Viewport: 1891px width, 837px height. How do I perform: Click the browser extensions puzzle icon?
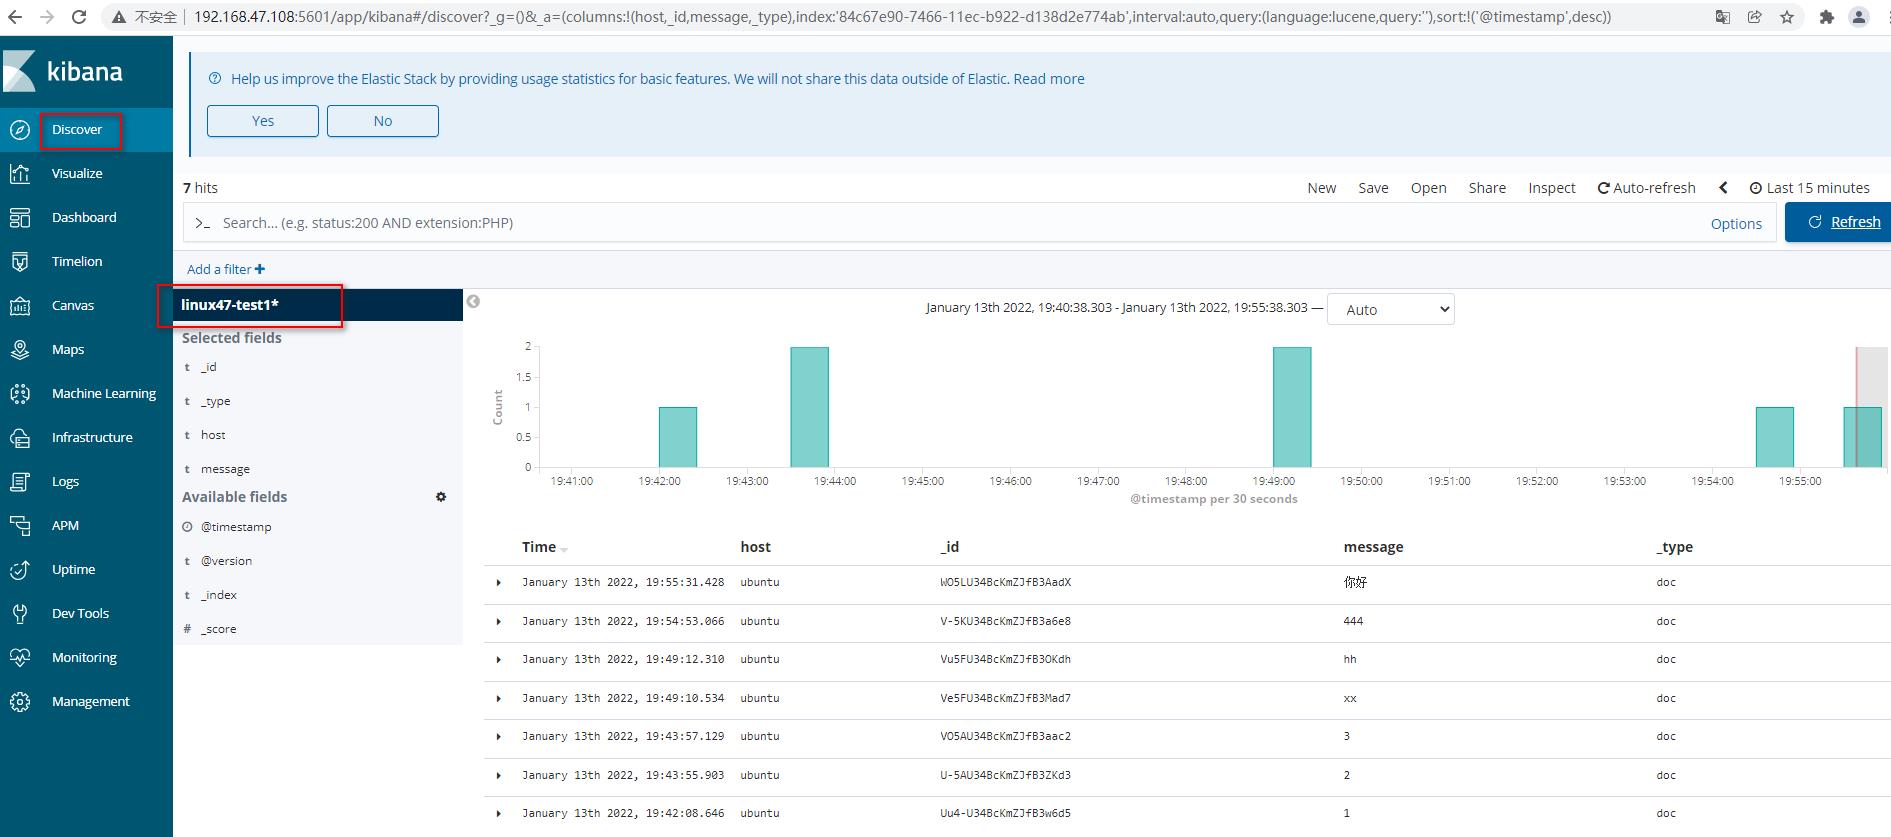click(x=1826, y=17)
